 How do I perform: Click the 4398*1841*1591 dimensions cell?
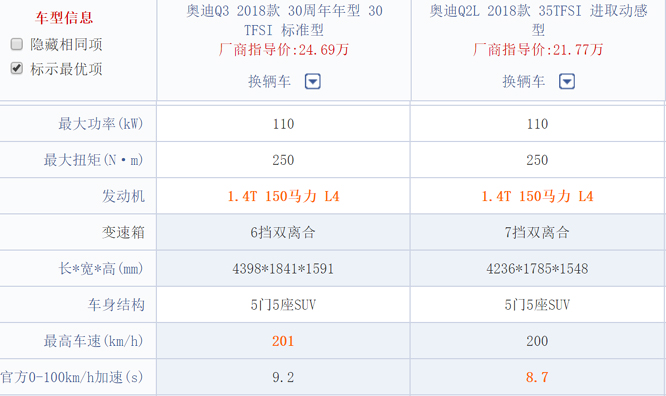pos(283,269)
